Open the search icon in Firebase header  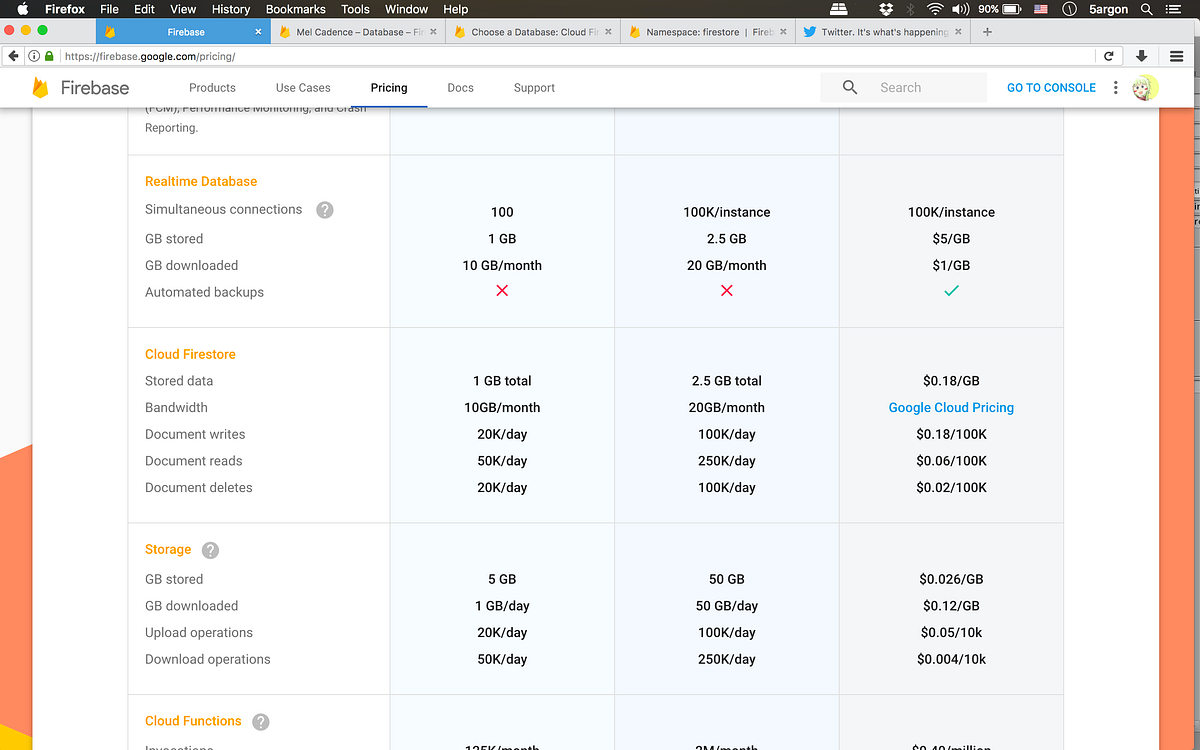click(849, 88)
